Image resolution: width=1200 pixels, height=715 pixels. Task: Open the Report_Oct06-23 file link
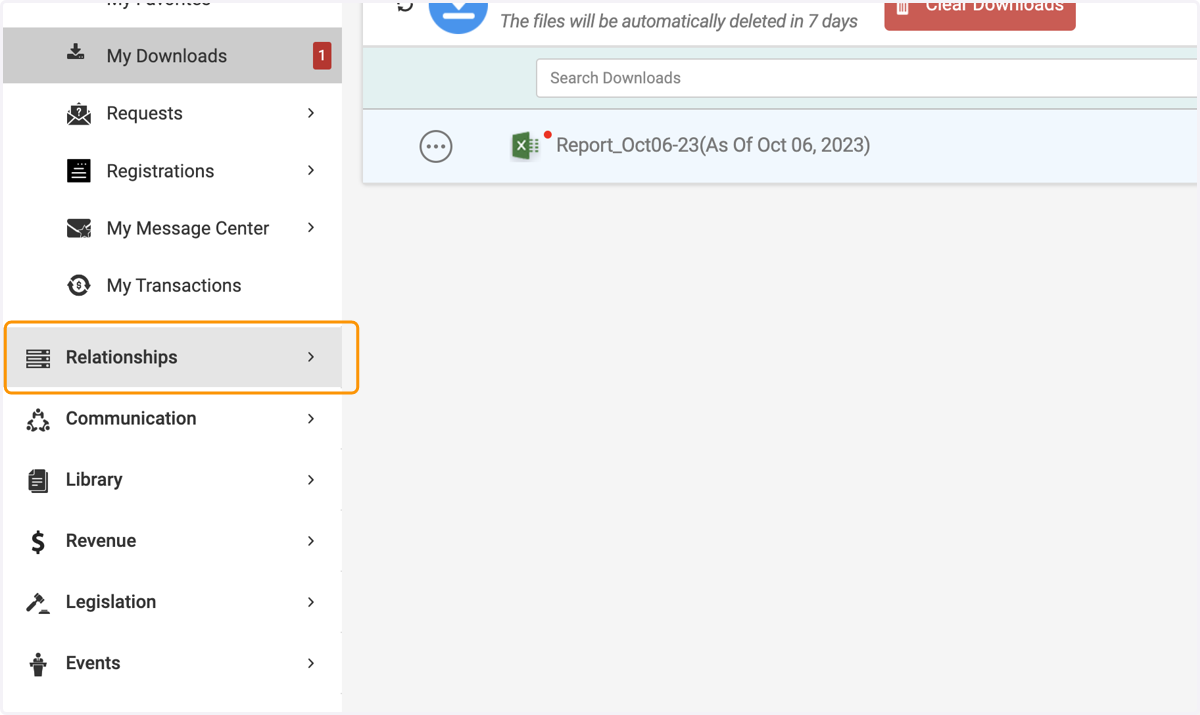[713, 145]
